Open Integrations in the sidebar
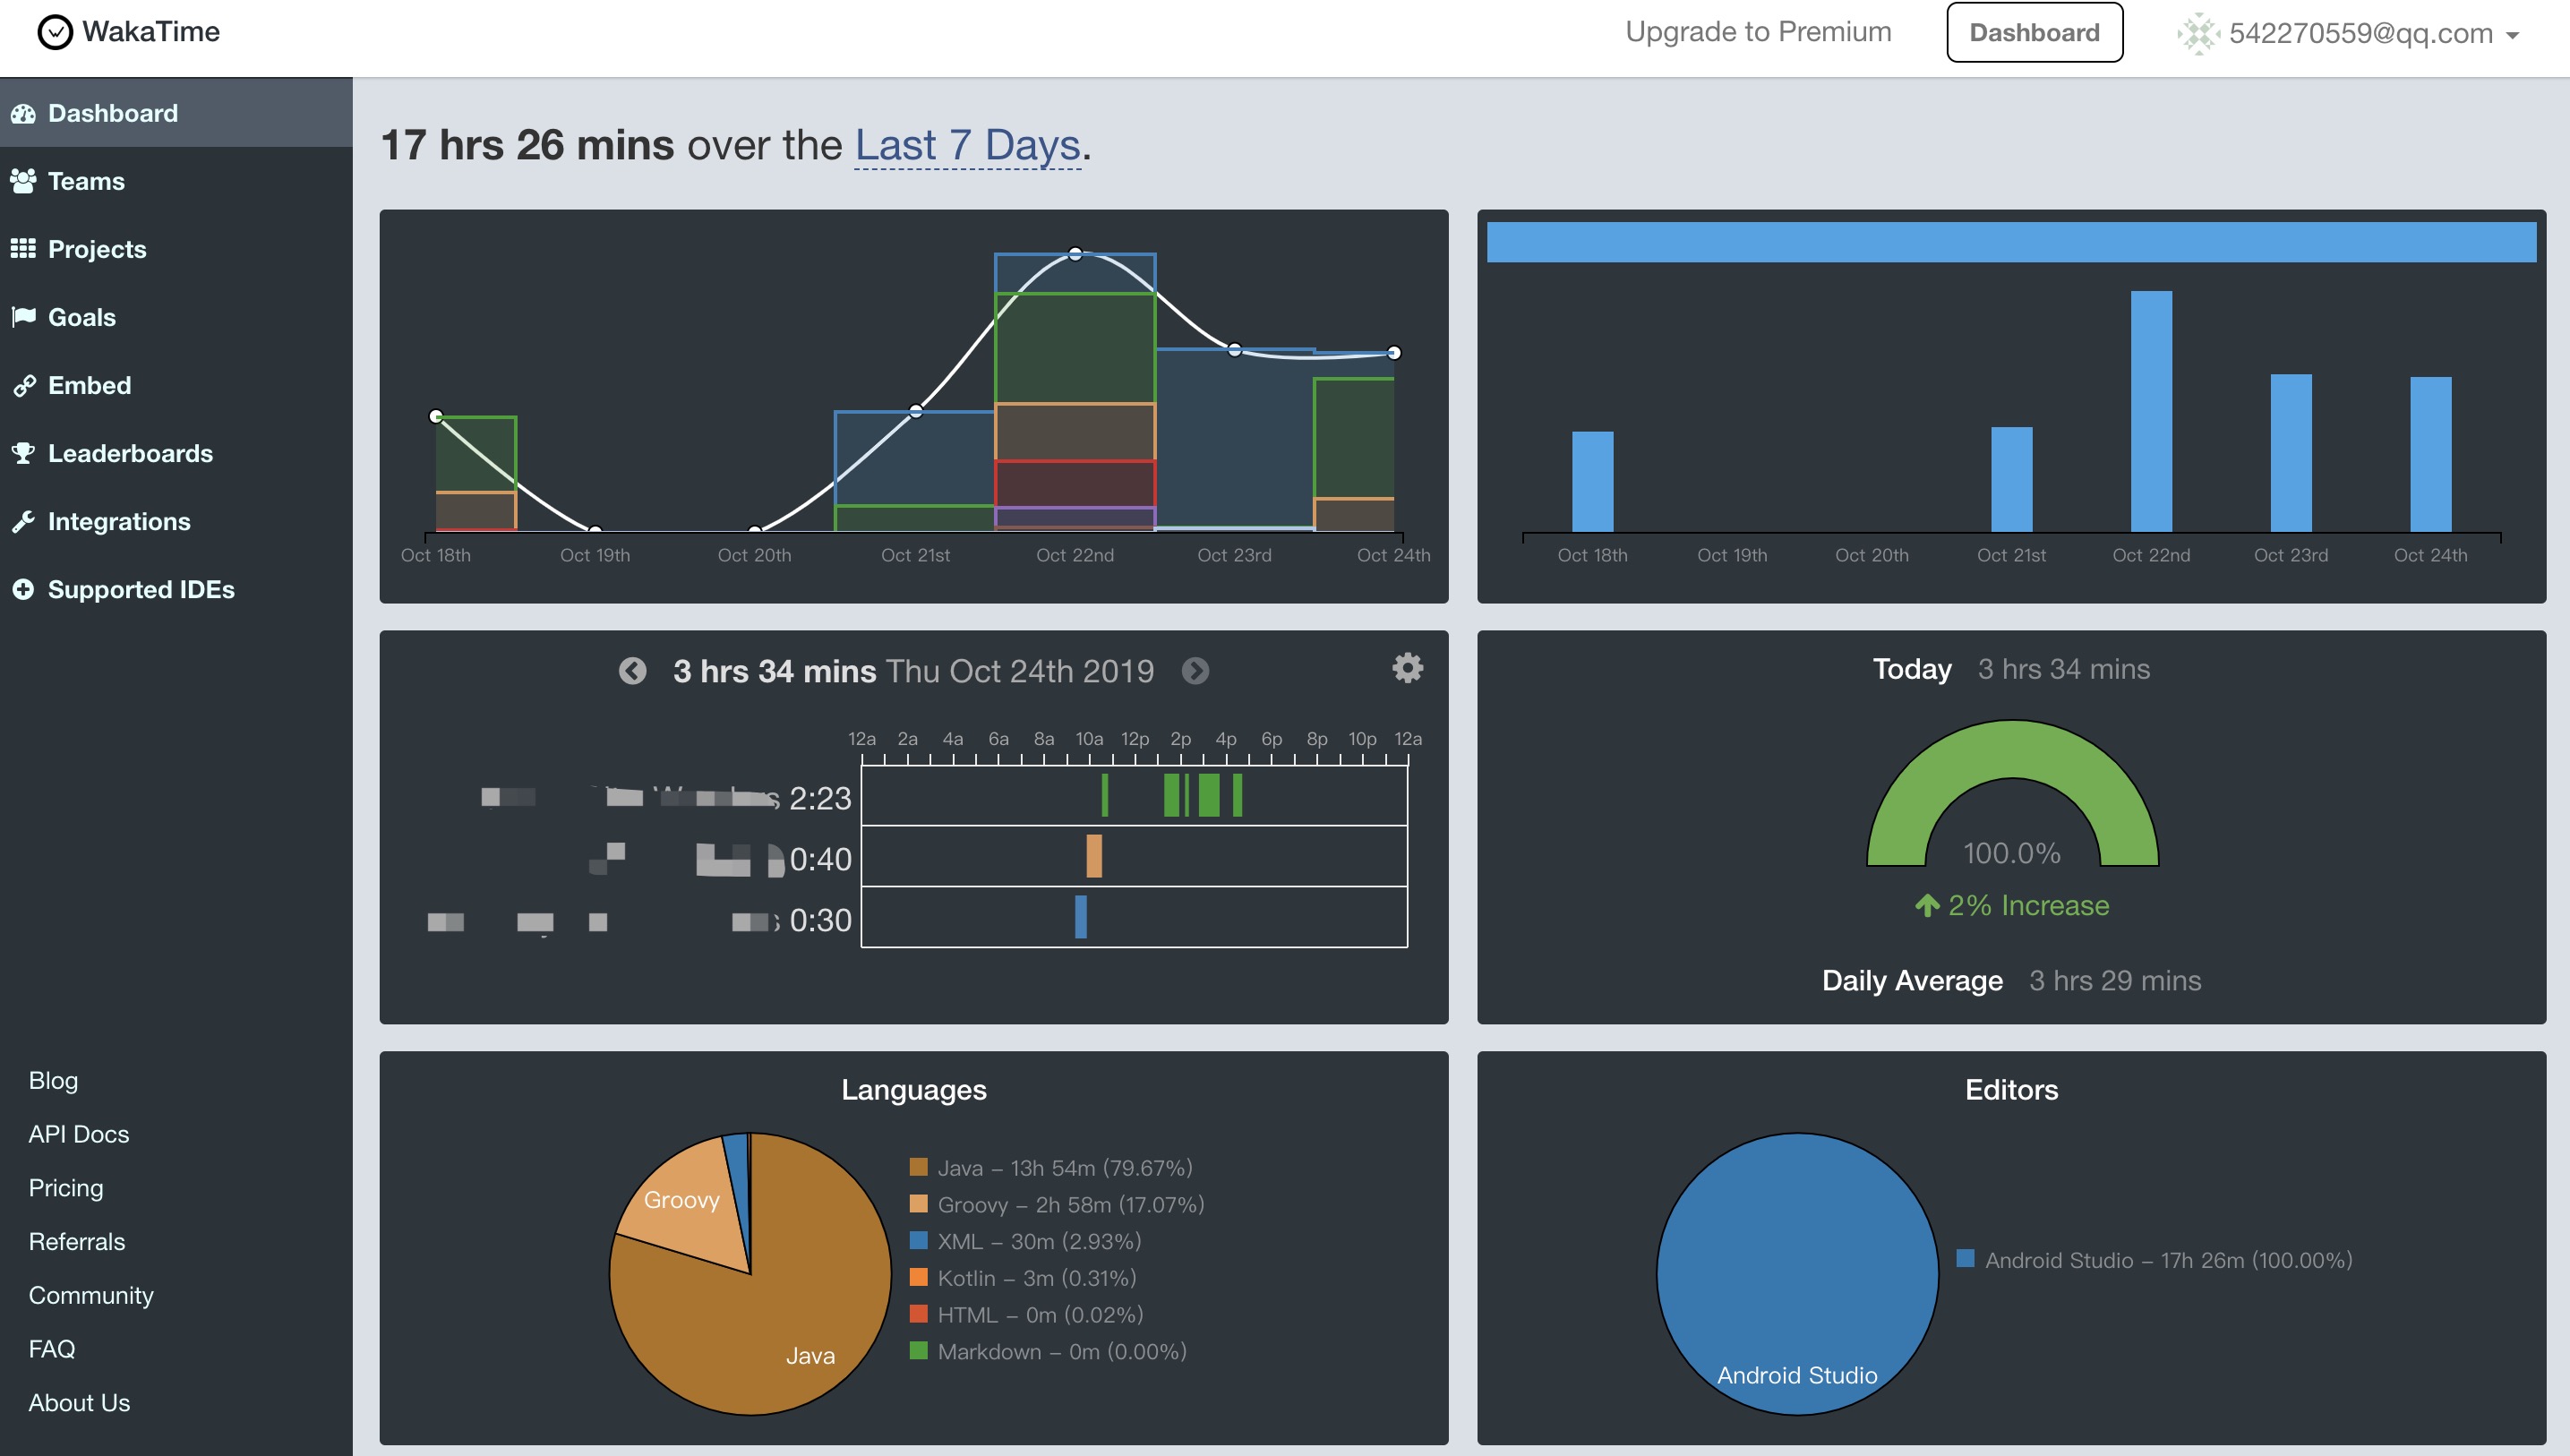The image size is (2570, 1456). pos(176,521)
